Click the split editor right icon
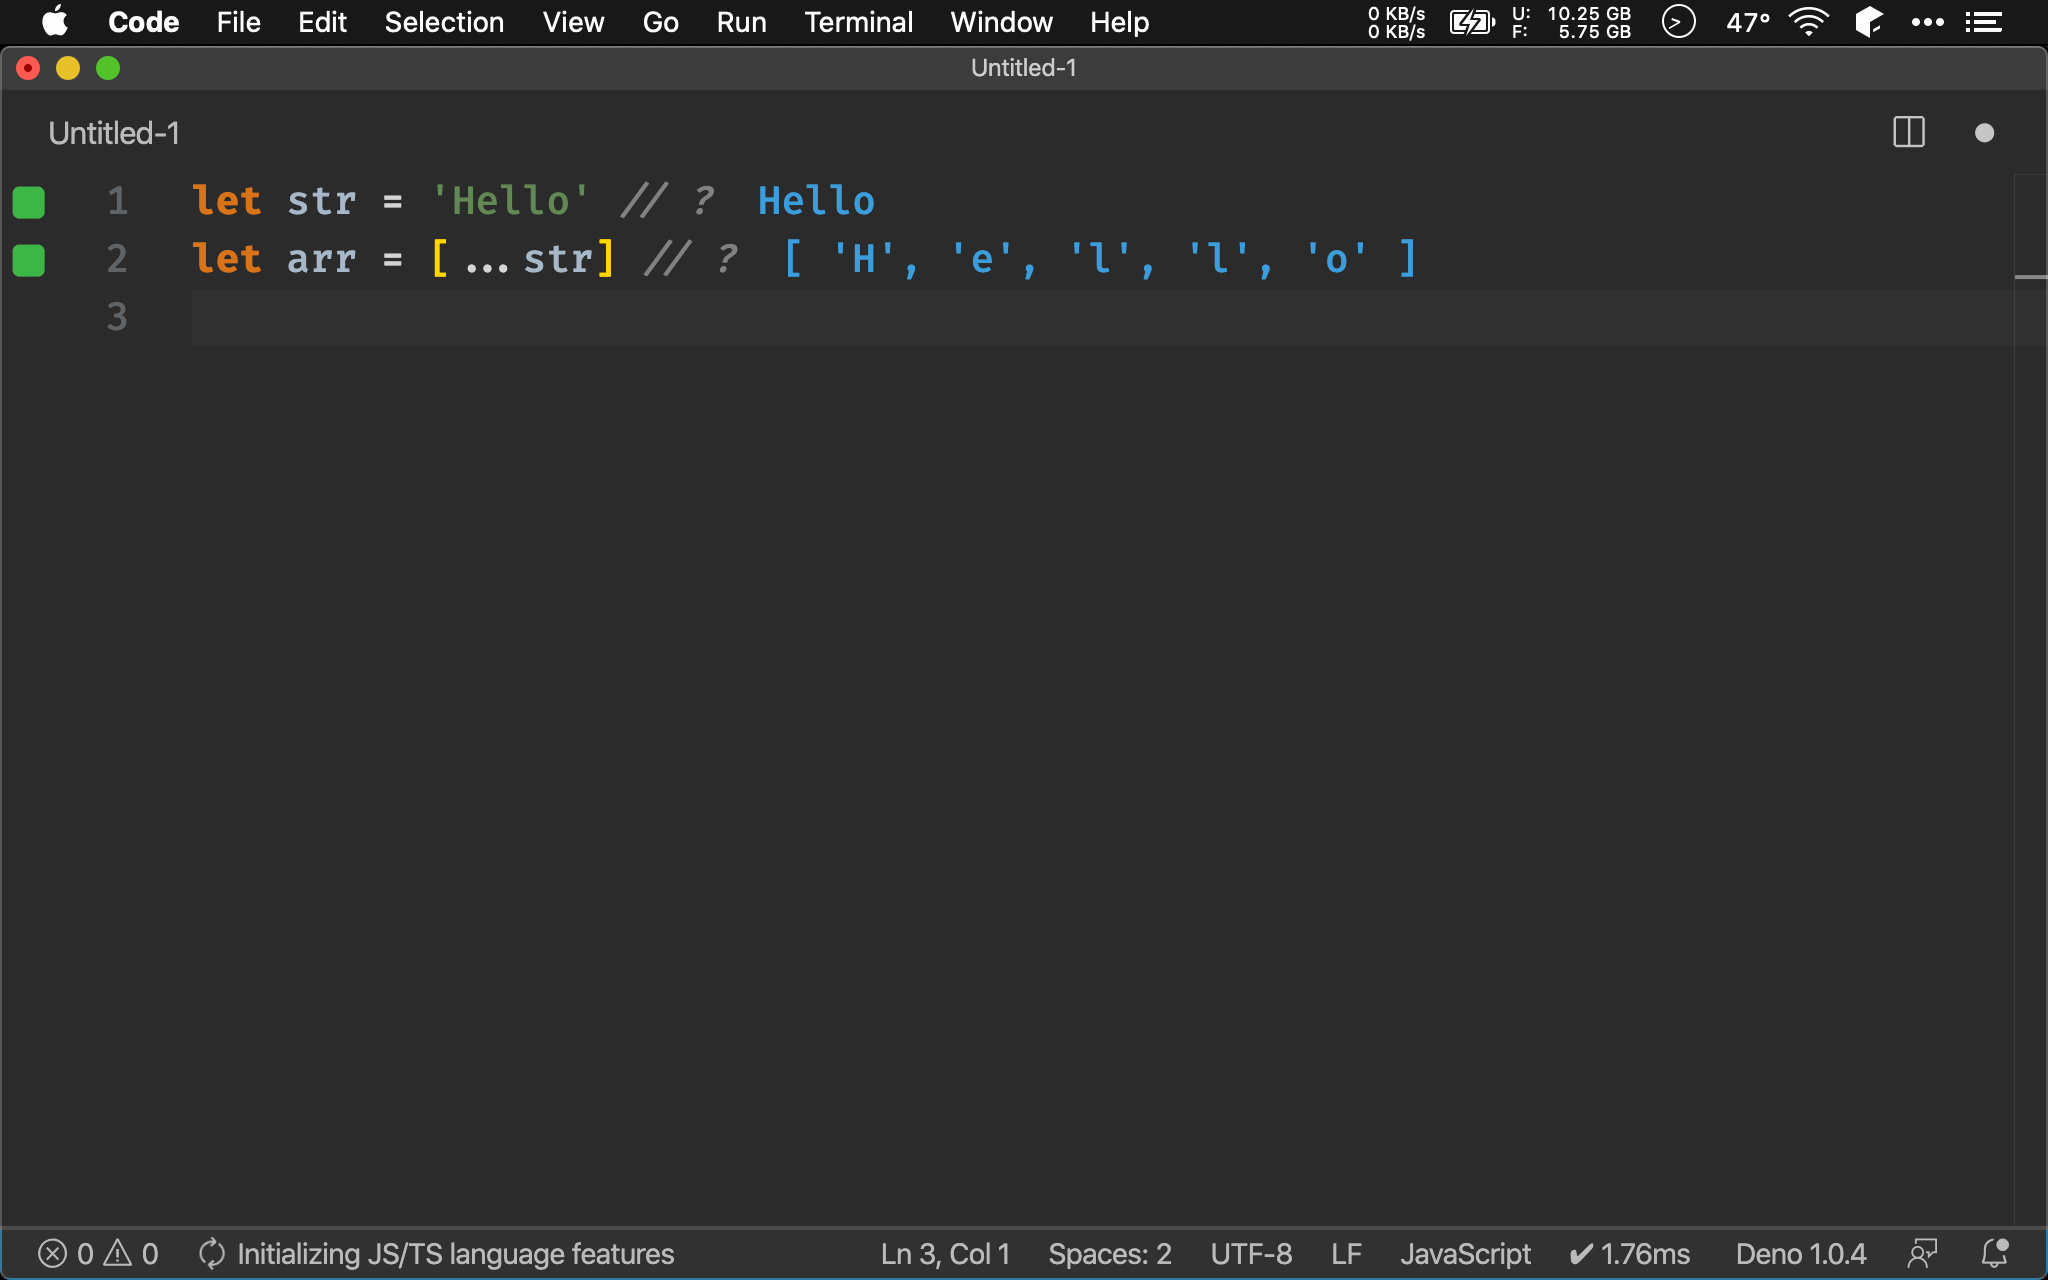The width and height of the screenshot is (2048, 1280). click(1908, 132)
